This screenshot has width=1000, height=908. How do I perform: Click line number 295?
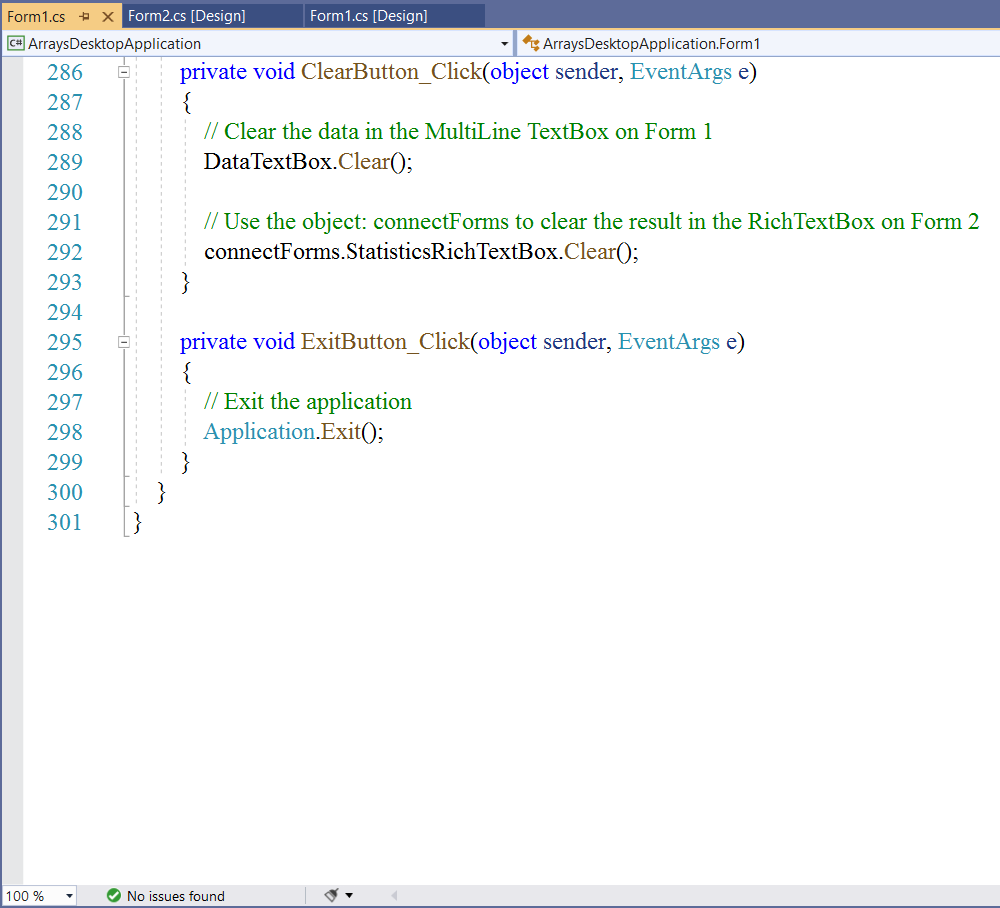point(64,342)
